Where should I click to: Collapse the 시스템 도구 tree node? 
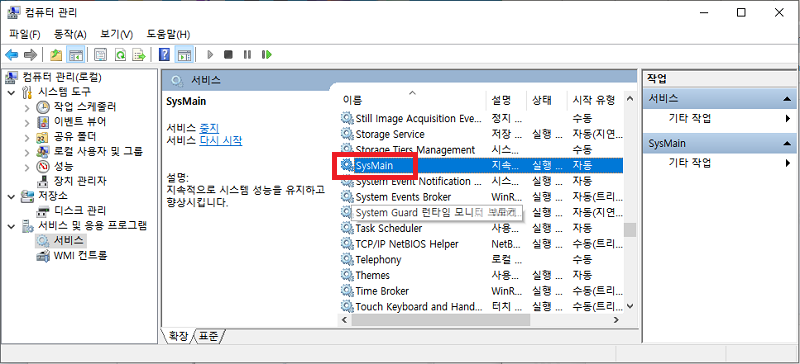12,92
